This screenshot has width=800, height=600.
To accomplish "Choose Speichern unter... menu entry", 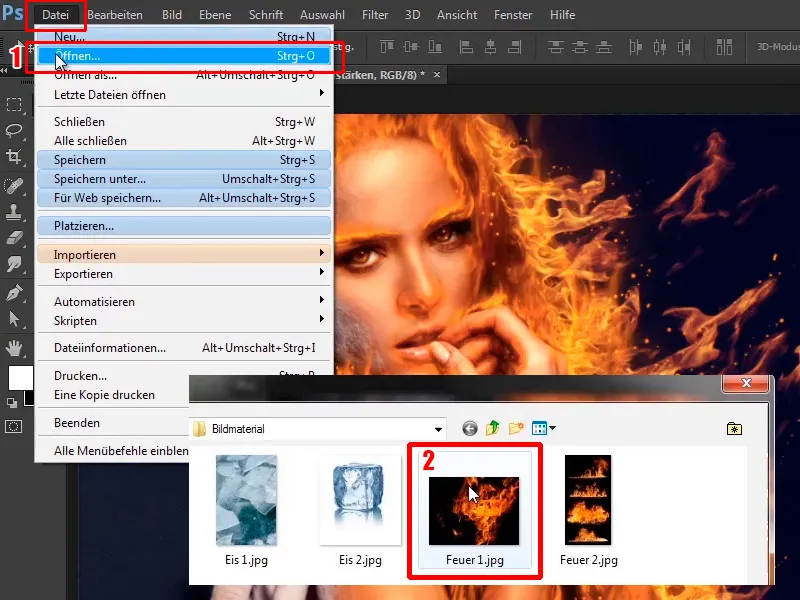I will tap(184, 179).
